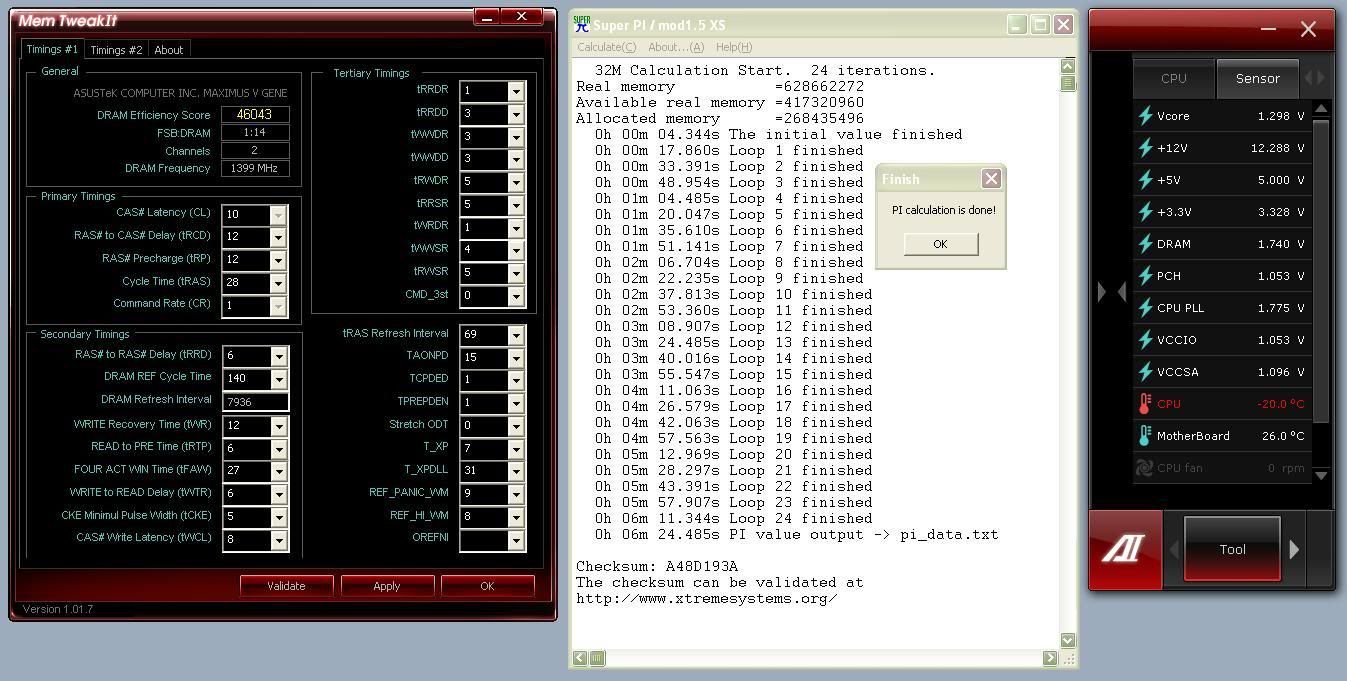Open the tRCD dropdown
This screenshot has width=1347, height=681.
pos(278,237)
